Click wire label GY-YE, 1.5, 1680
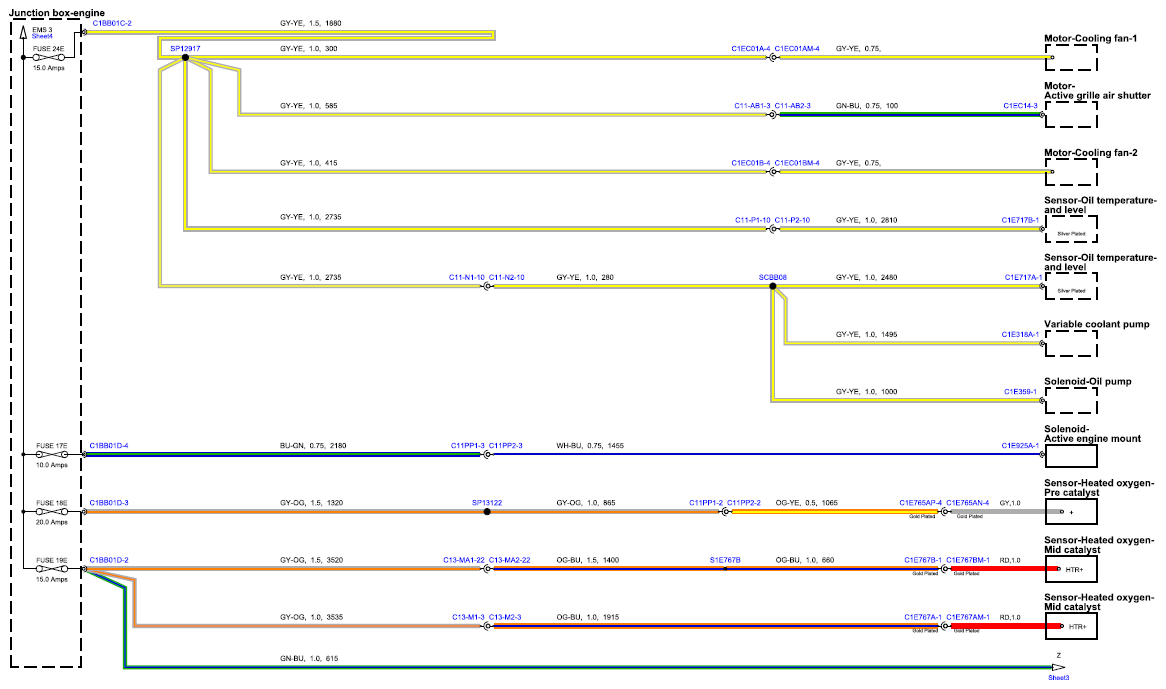The width and height of the screenshot is (1166, 689). 311,23
